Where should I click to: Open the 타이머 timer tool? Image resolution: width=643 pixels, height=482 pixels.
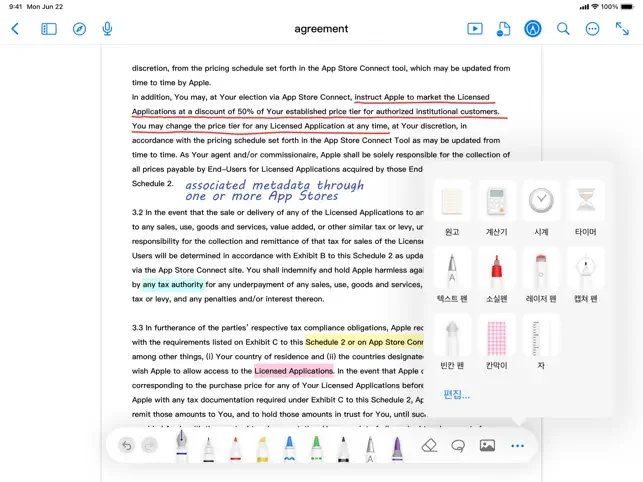(586, 209)
